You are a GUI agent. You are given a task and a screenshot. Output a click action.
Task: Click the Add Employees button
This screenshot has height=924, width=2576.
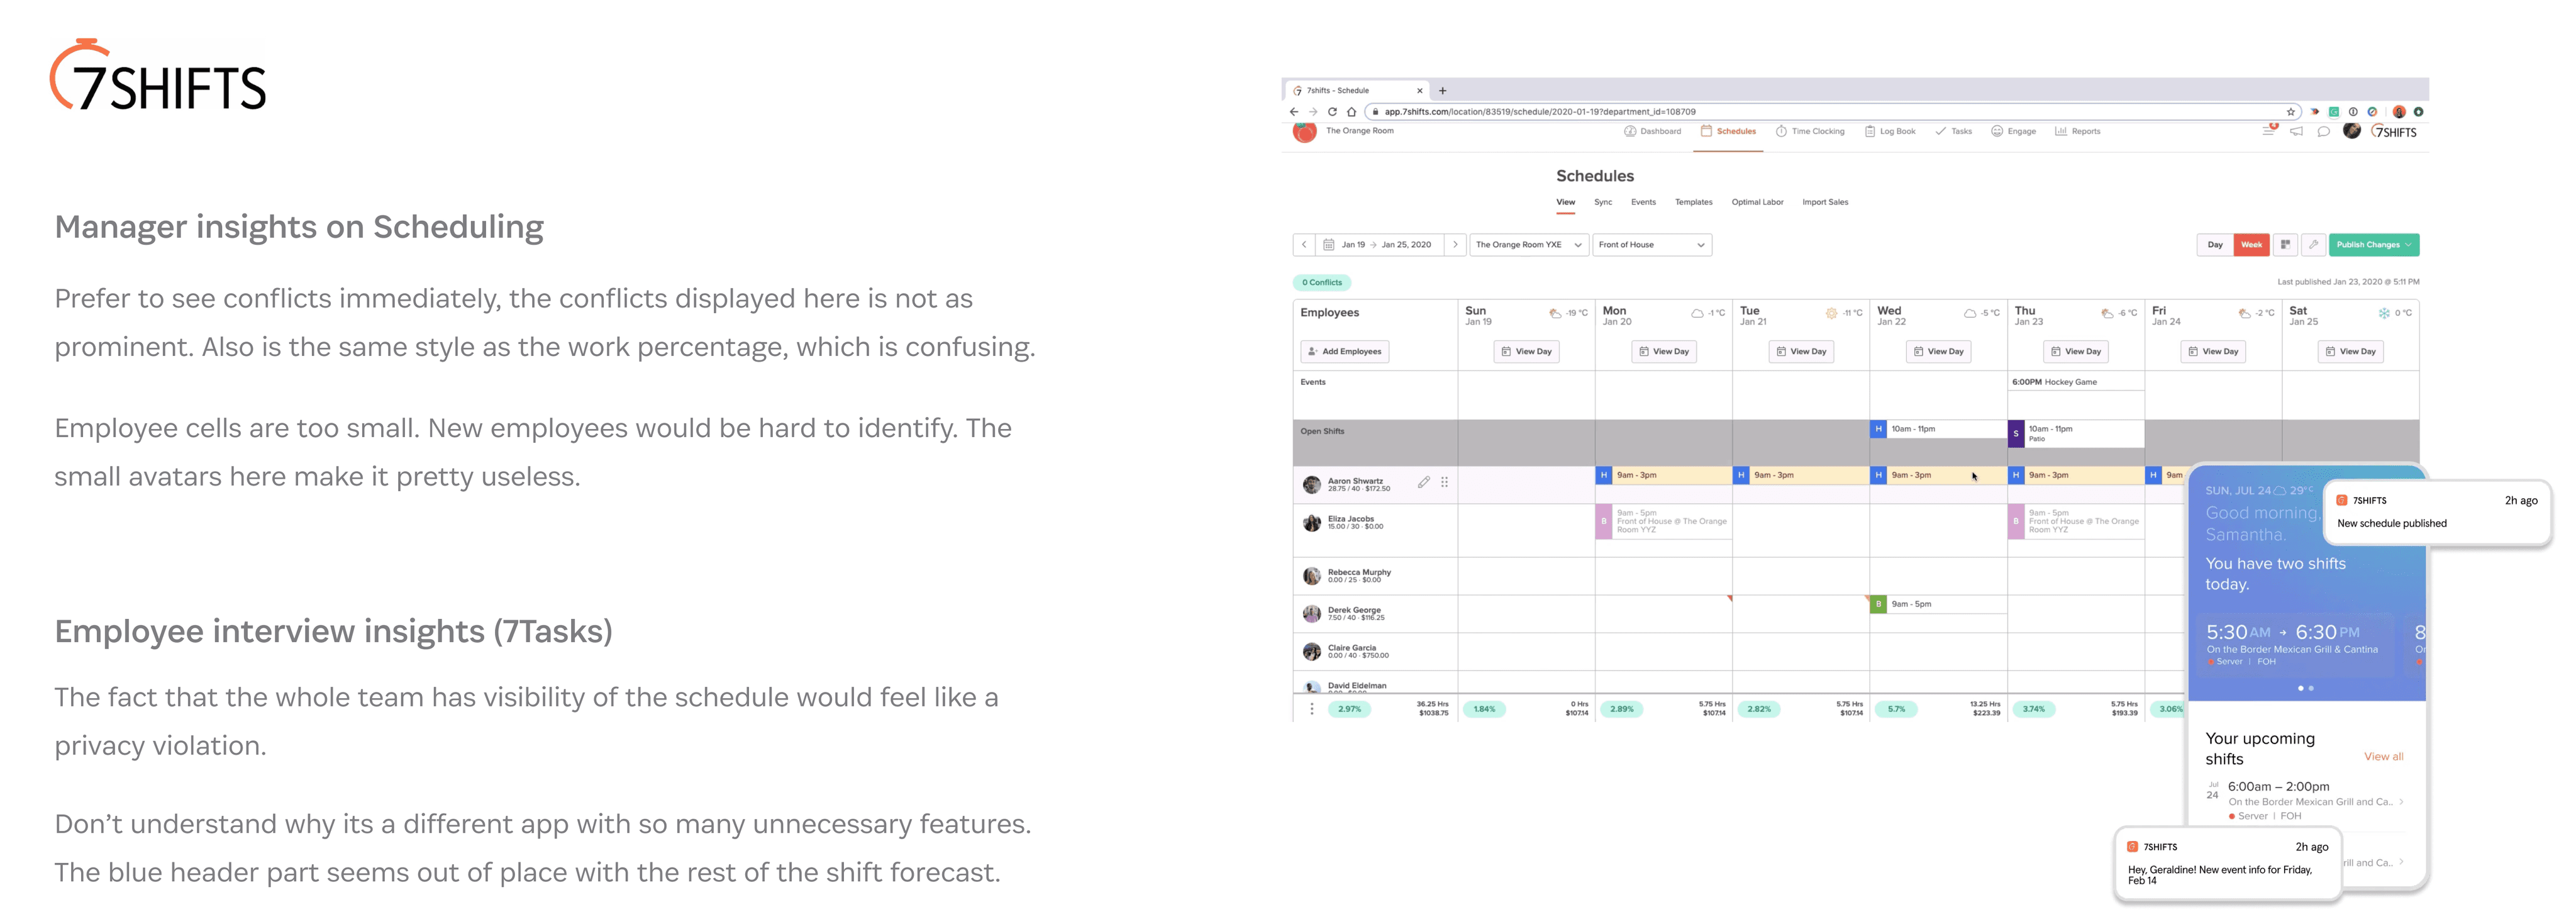click(x=1345, y=352)
